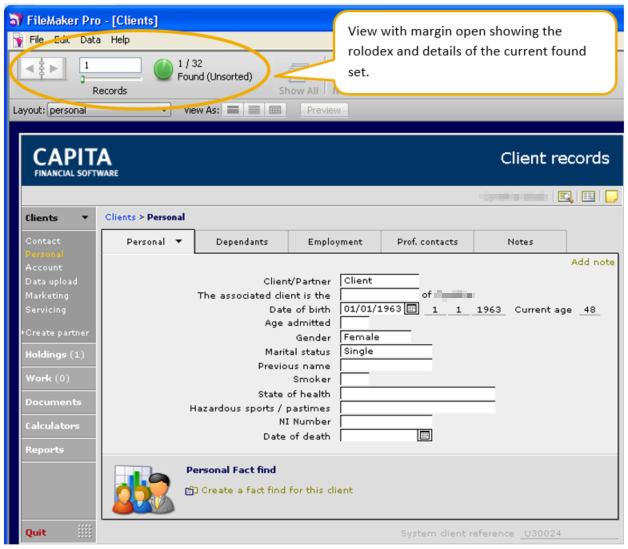
Task: Click the rolodex record book icon
Action: pos(42,68)
